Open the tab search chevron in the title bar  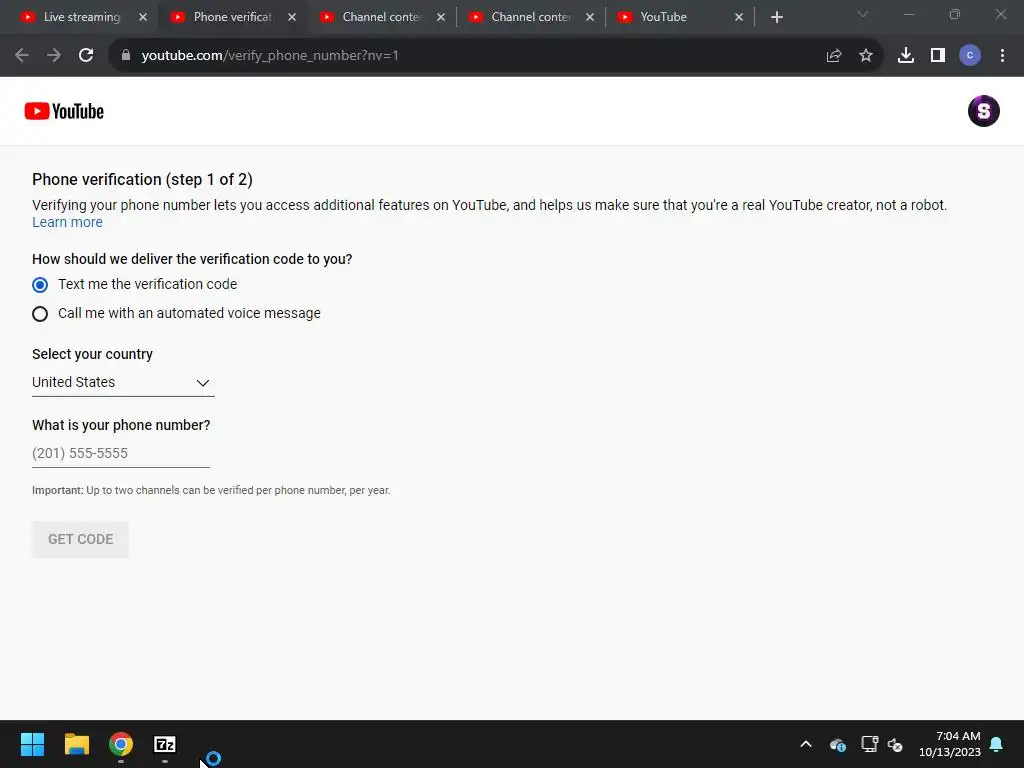863,14
